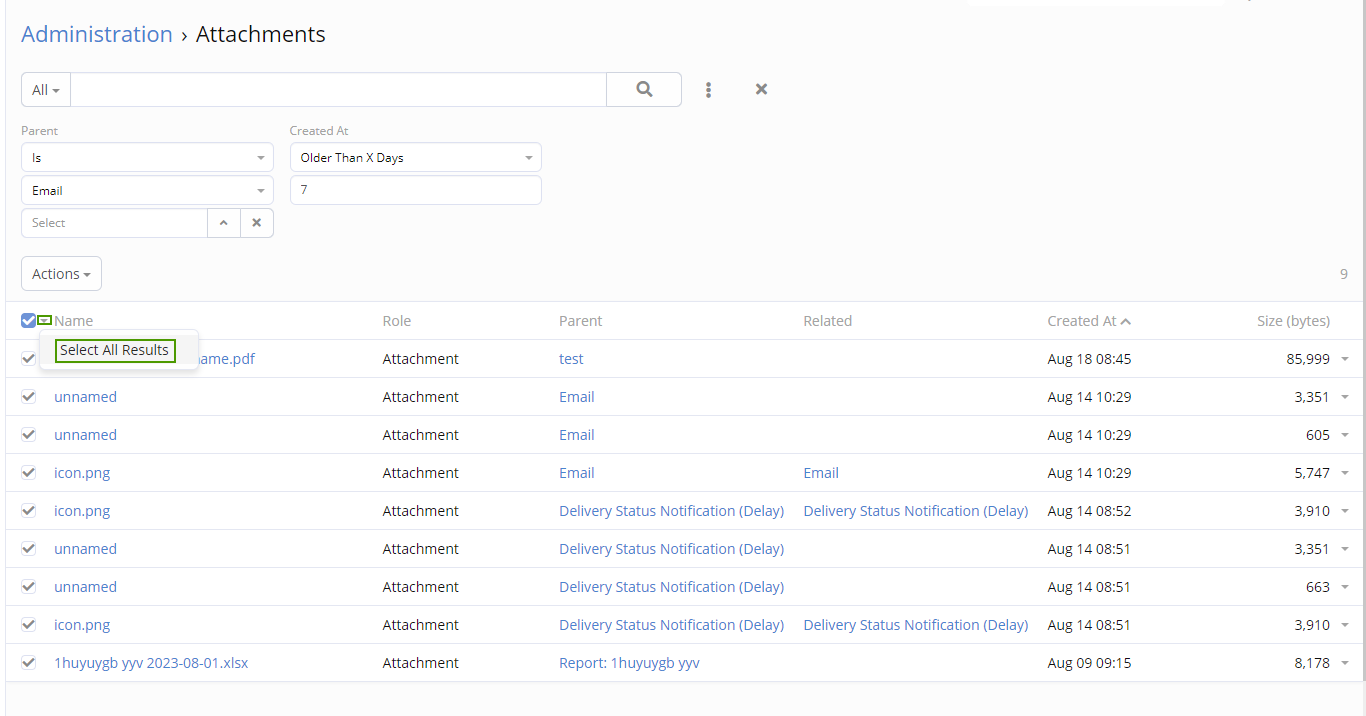Go to Administration breadcrumb link
Viewport: 1366px width, 716px height.
[x=97, y=34]
